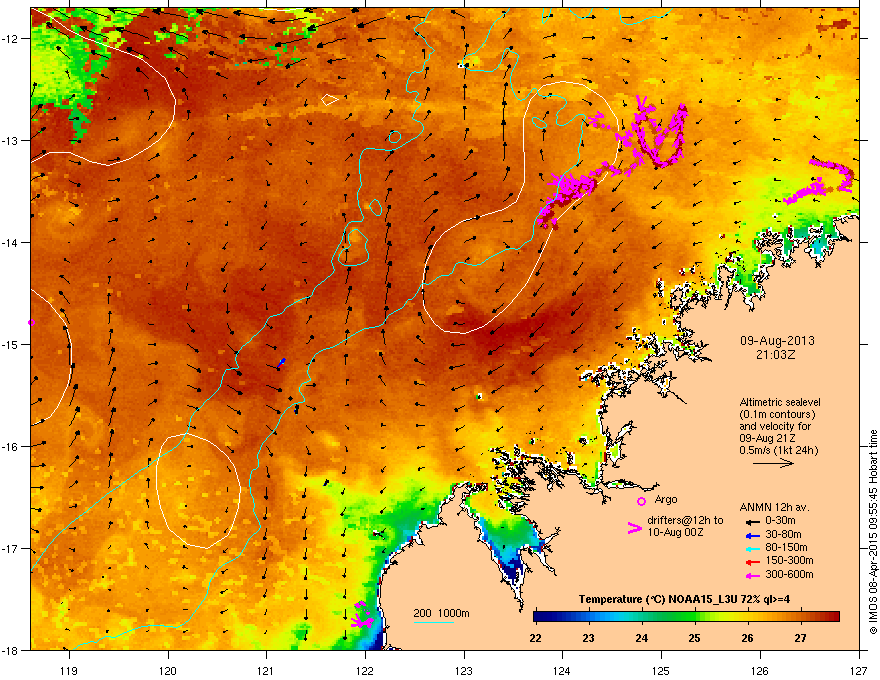The width and height of the screenshot is (880, 680).
Task: Click the blue ANMN mooring arrow on the map
Action: [x=281, y=363]
